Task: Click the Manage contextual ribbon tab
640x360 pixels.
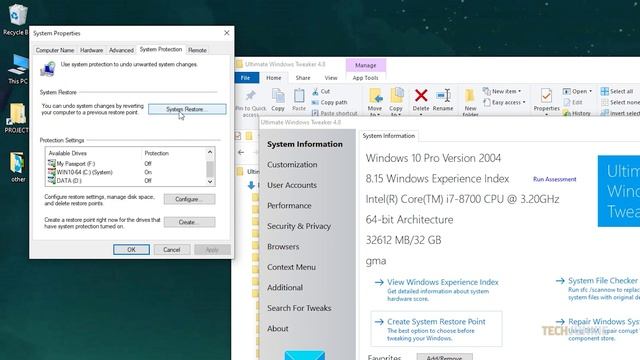Action: click(366, 65)
